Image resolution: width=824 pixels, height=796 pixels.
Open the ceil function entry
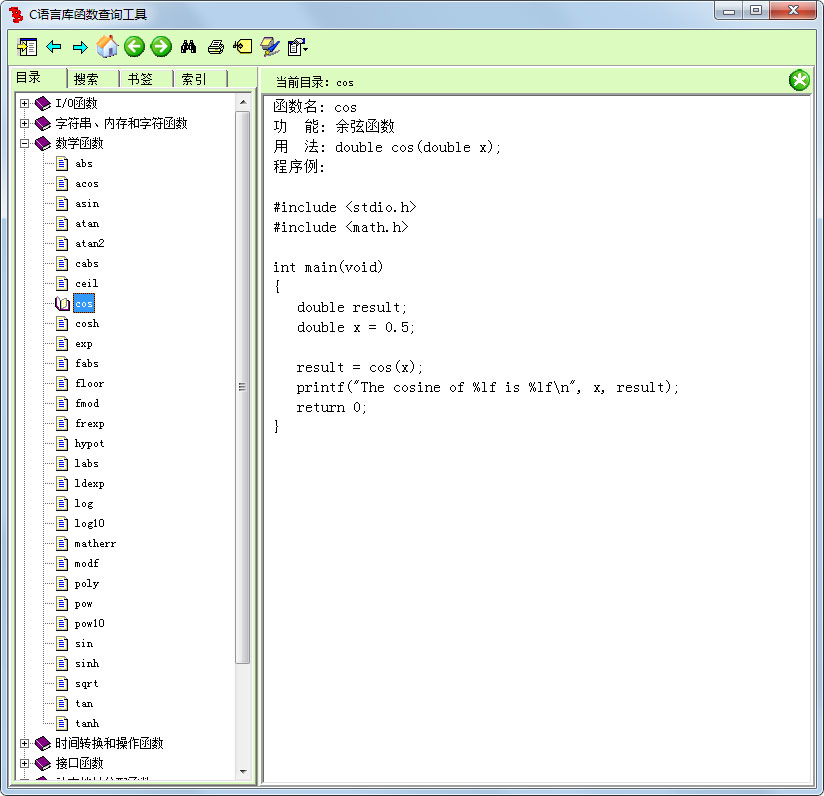(86, 284)
